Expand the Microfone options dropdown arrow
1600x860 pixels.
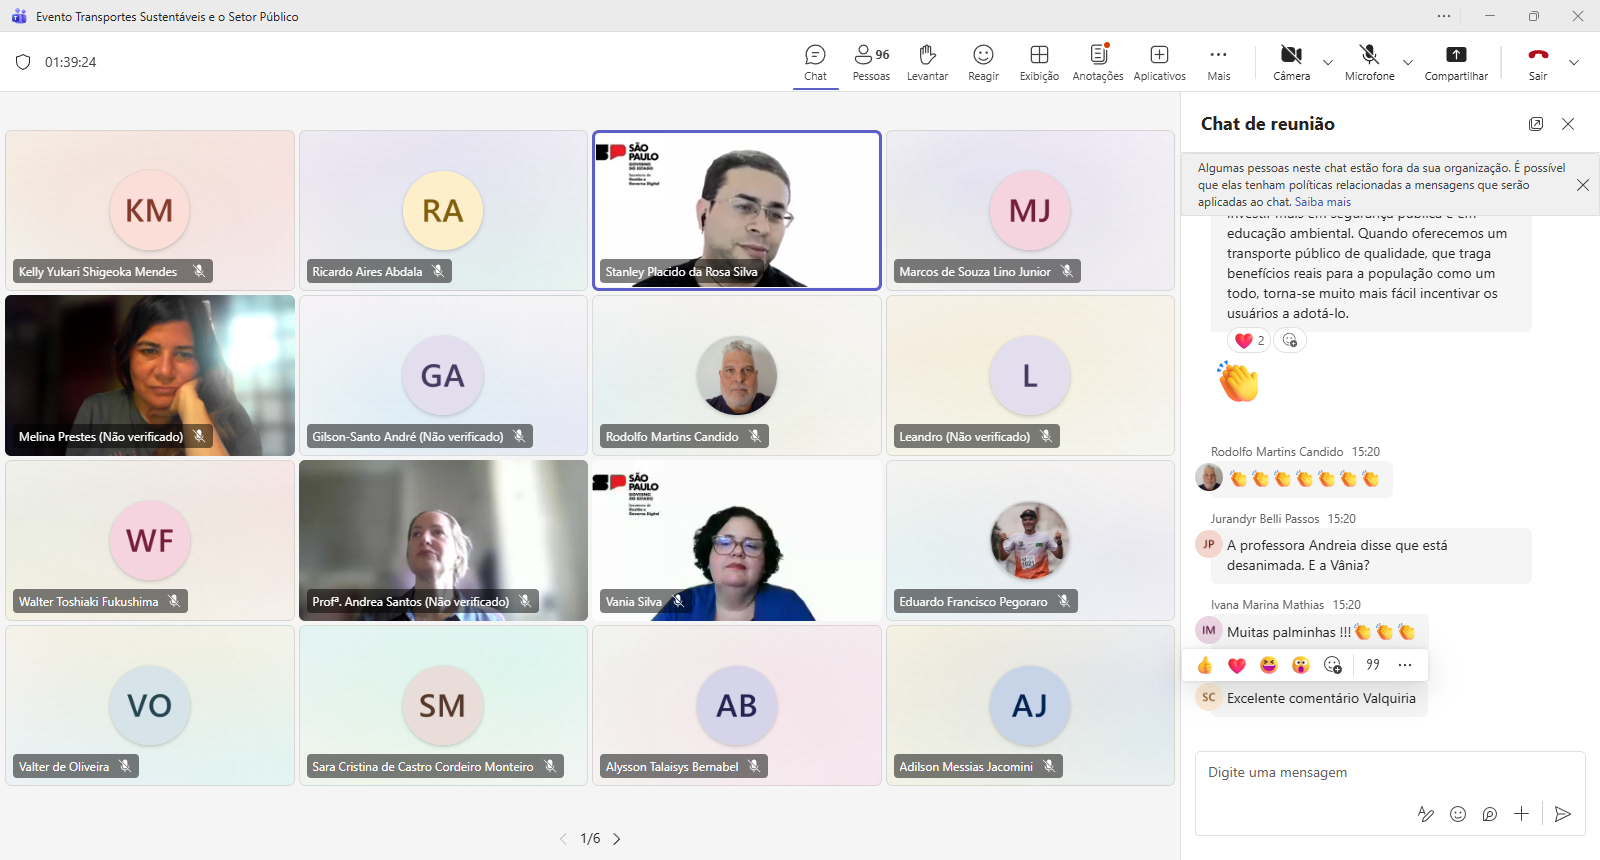pos(1408,62)
